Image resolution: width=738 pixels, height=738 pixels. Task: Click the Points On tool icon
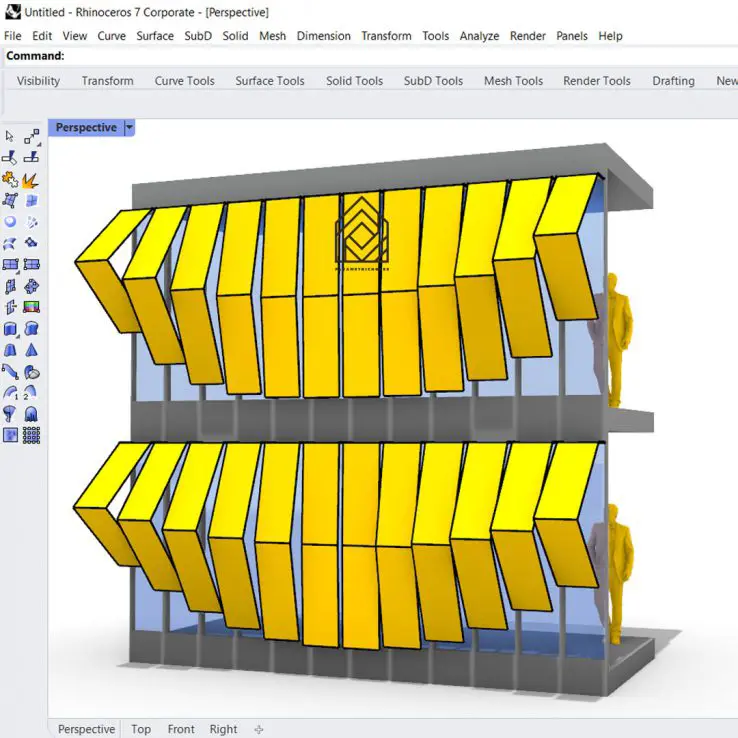32,136
